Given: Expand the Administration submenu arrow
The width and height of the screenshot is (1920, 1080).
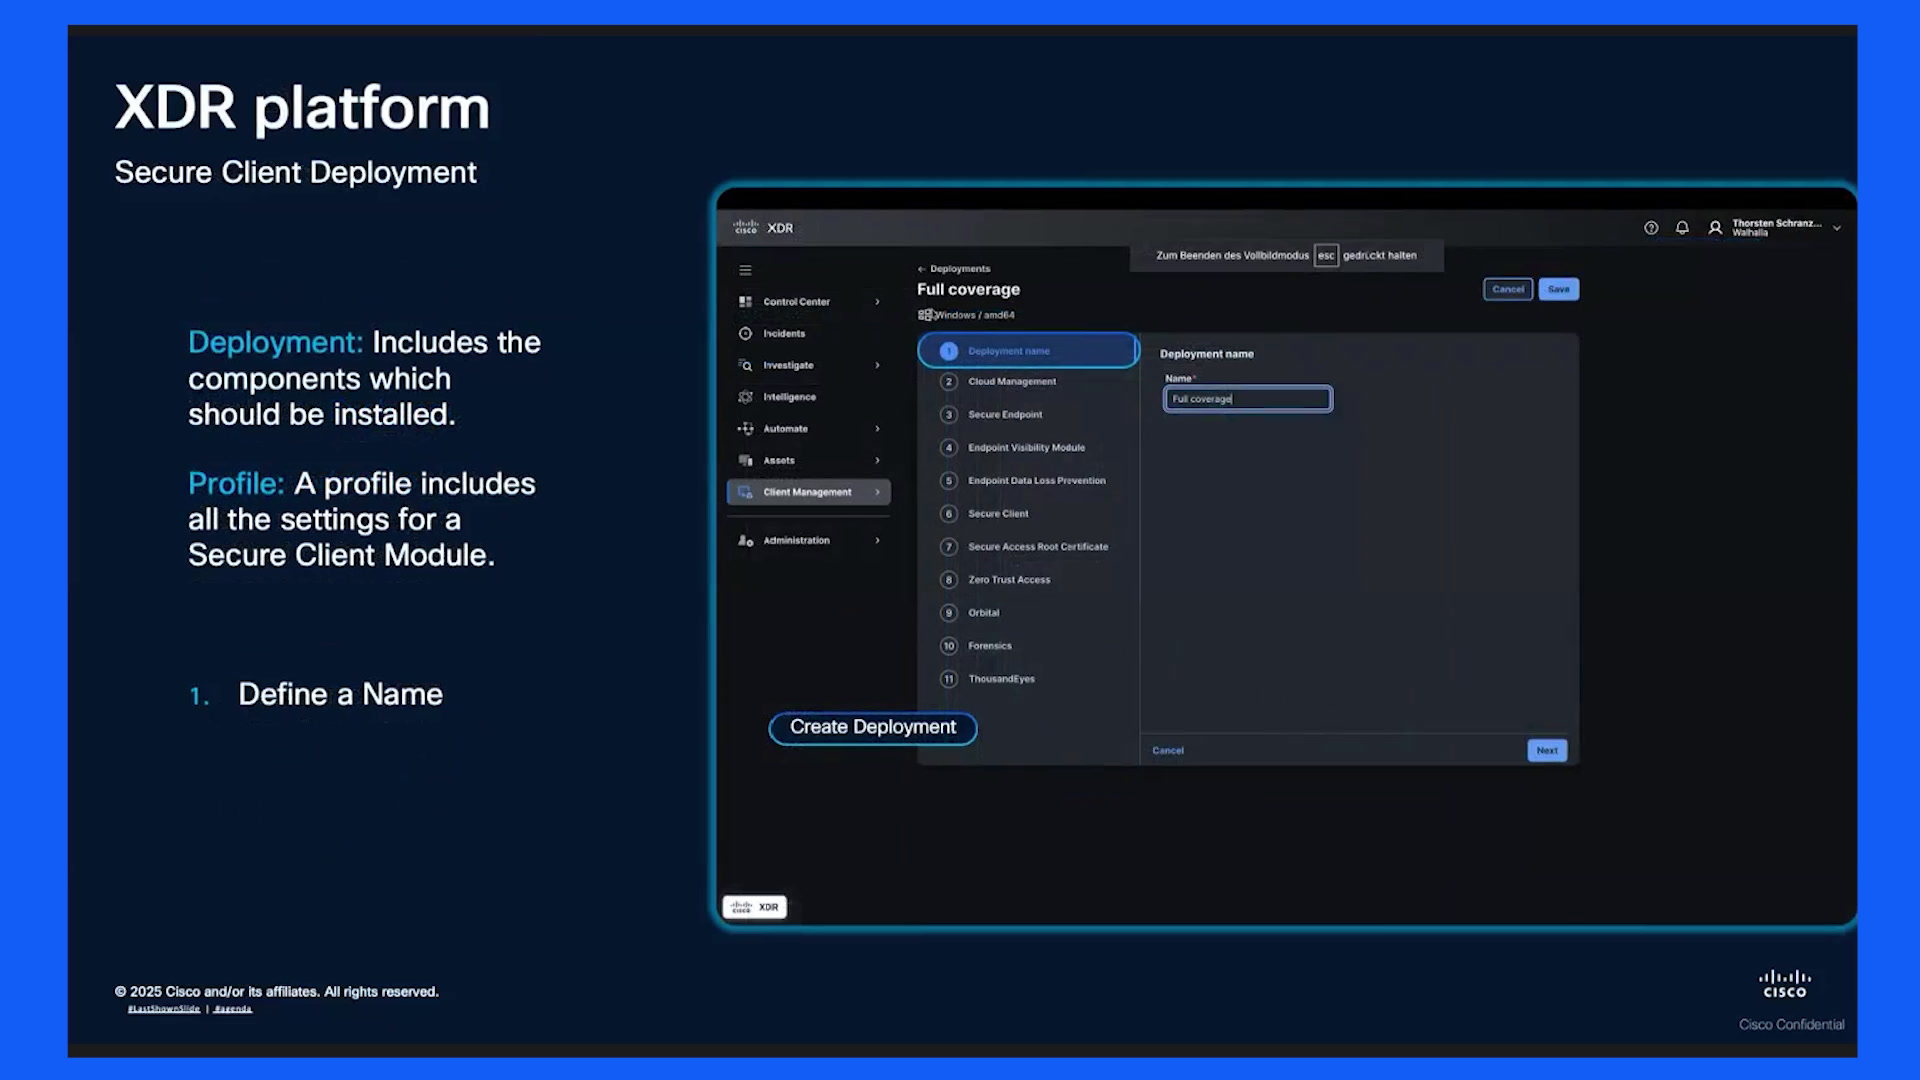Looking at the screenshot, I should pyautogui.click(x=877, y=540).
